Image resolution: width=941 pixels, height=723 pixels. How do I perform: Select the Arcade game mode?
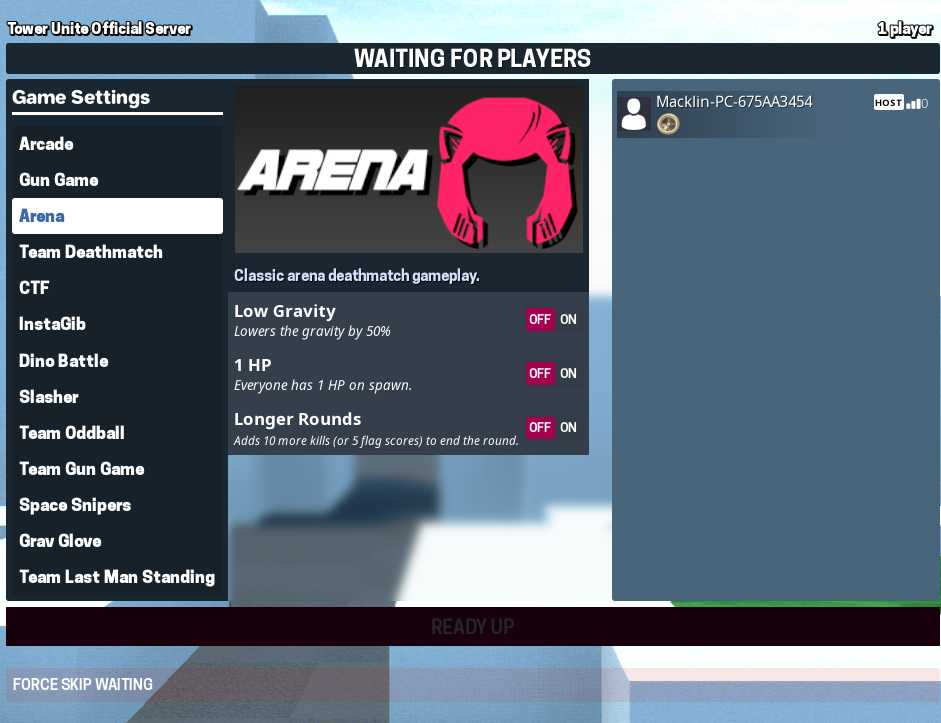point(117,144)
